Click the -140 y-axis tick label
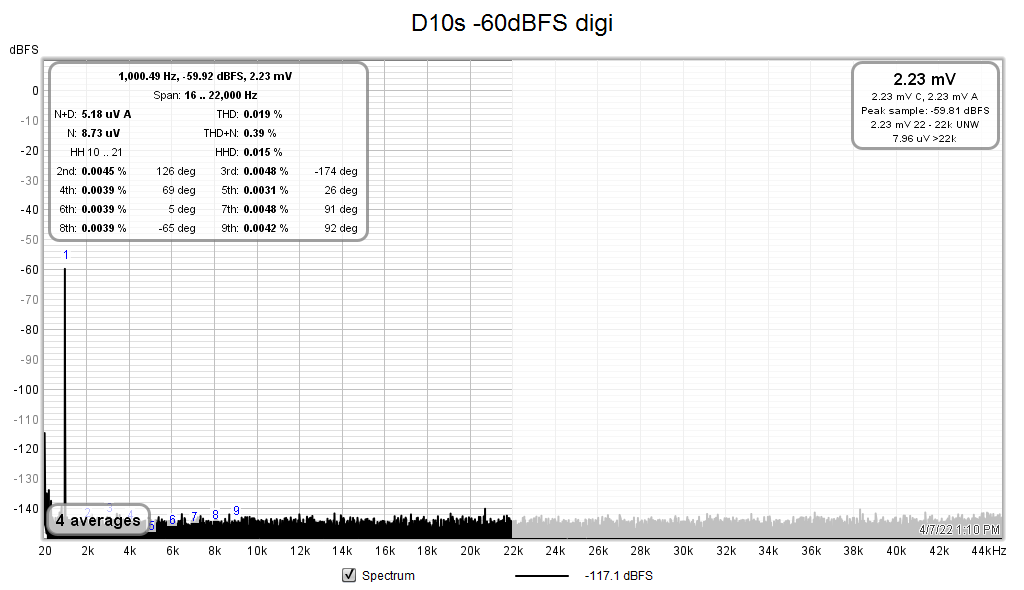 point(26,509)
